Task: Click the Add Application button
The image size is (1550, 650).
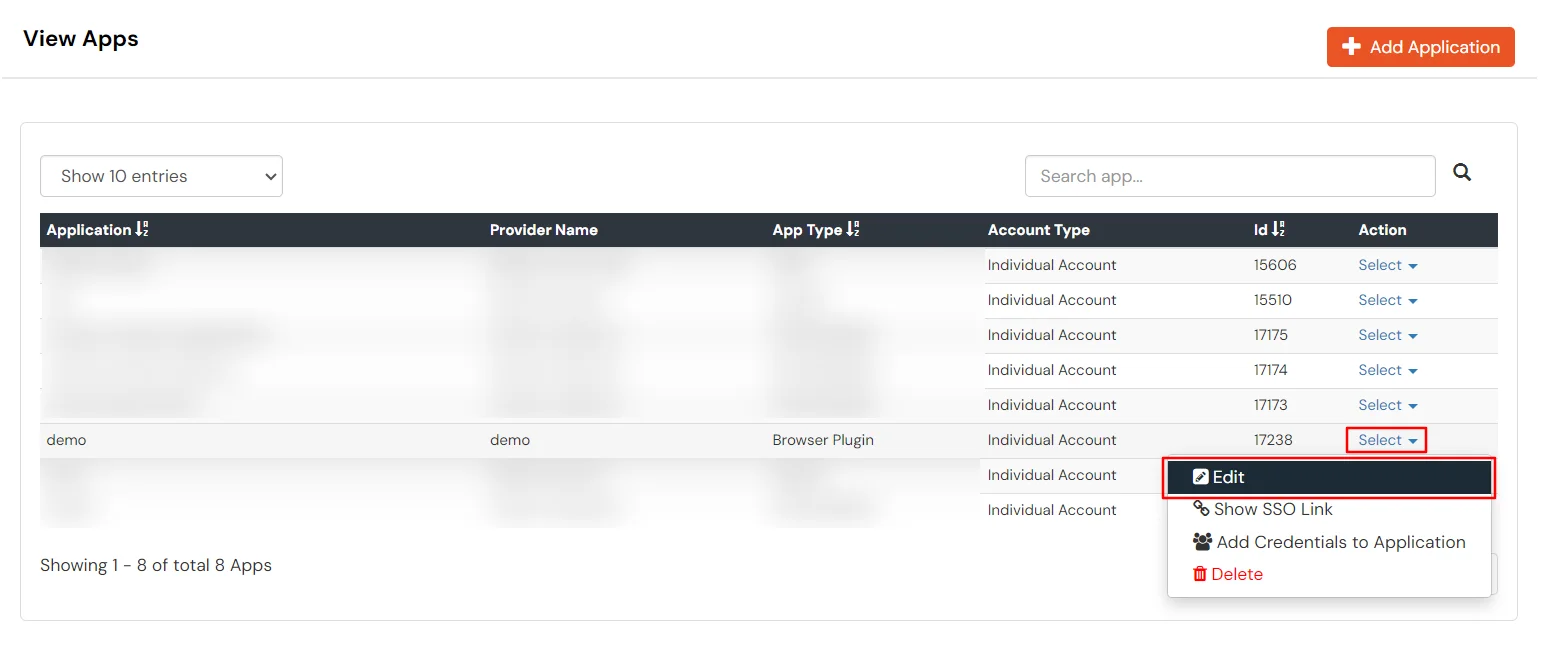Action: 1419,46
